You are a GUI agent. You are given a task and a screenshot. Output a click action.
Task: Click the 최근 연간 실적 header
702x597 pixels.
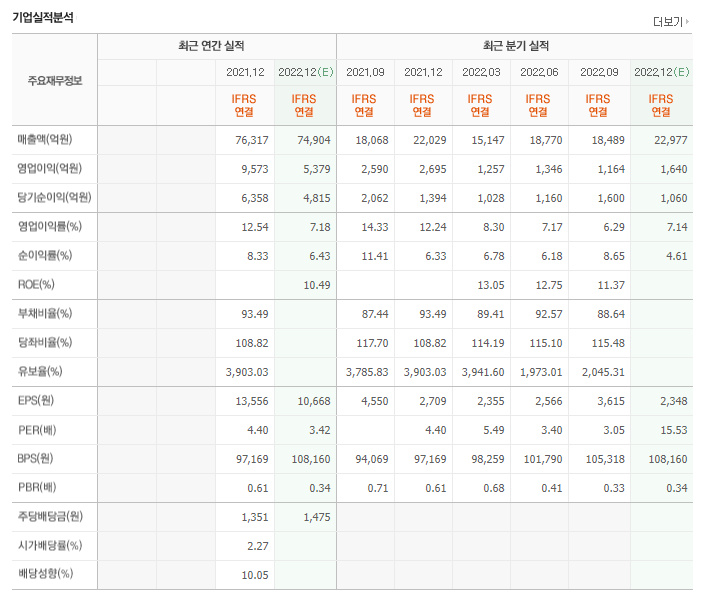coord(211,46)
